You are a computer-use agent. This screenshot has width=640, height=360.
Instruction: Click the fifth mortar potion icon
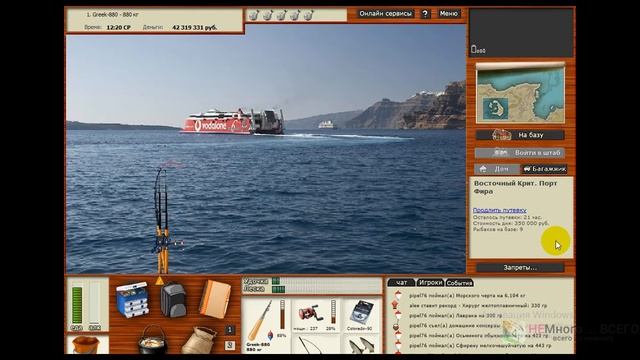pos(309,16)
